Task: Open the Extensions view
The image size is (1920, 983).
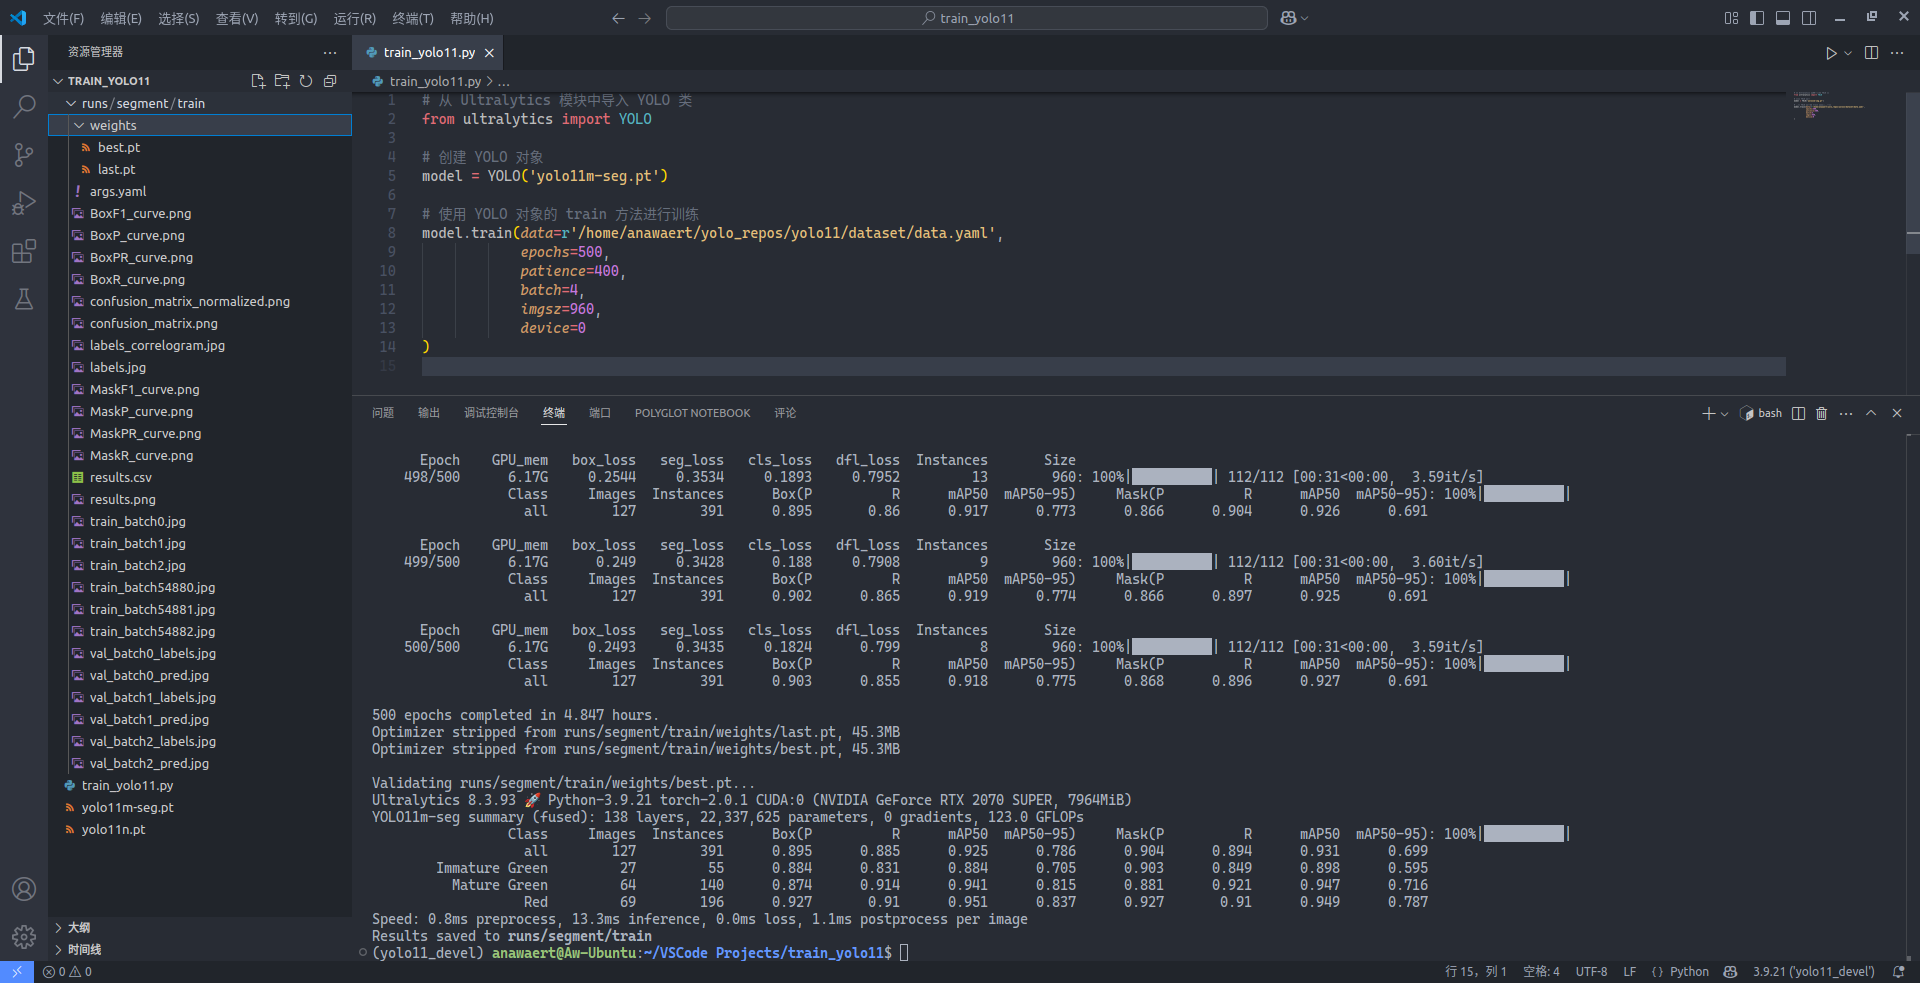Action: [x=24, y=251]
